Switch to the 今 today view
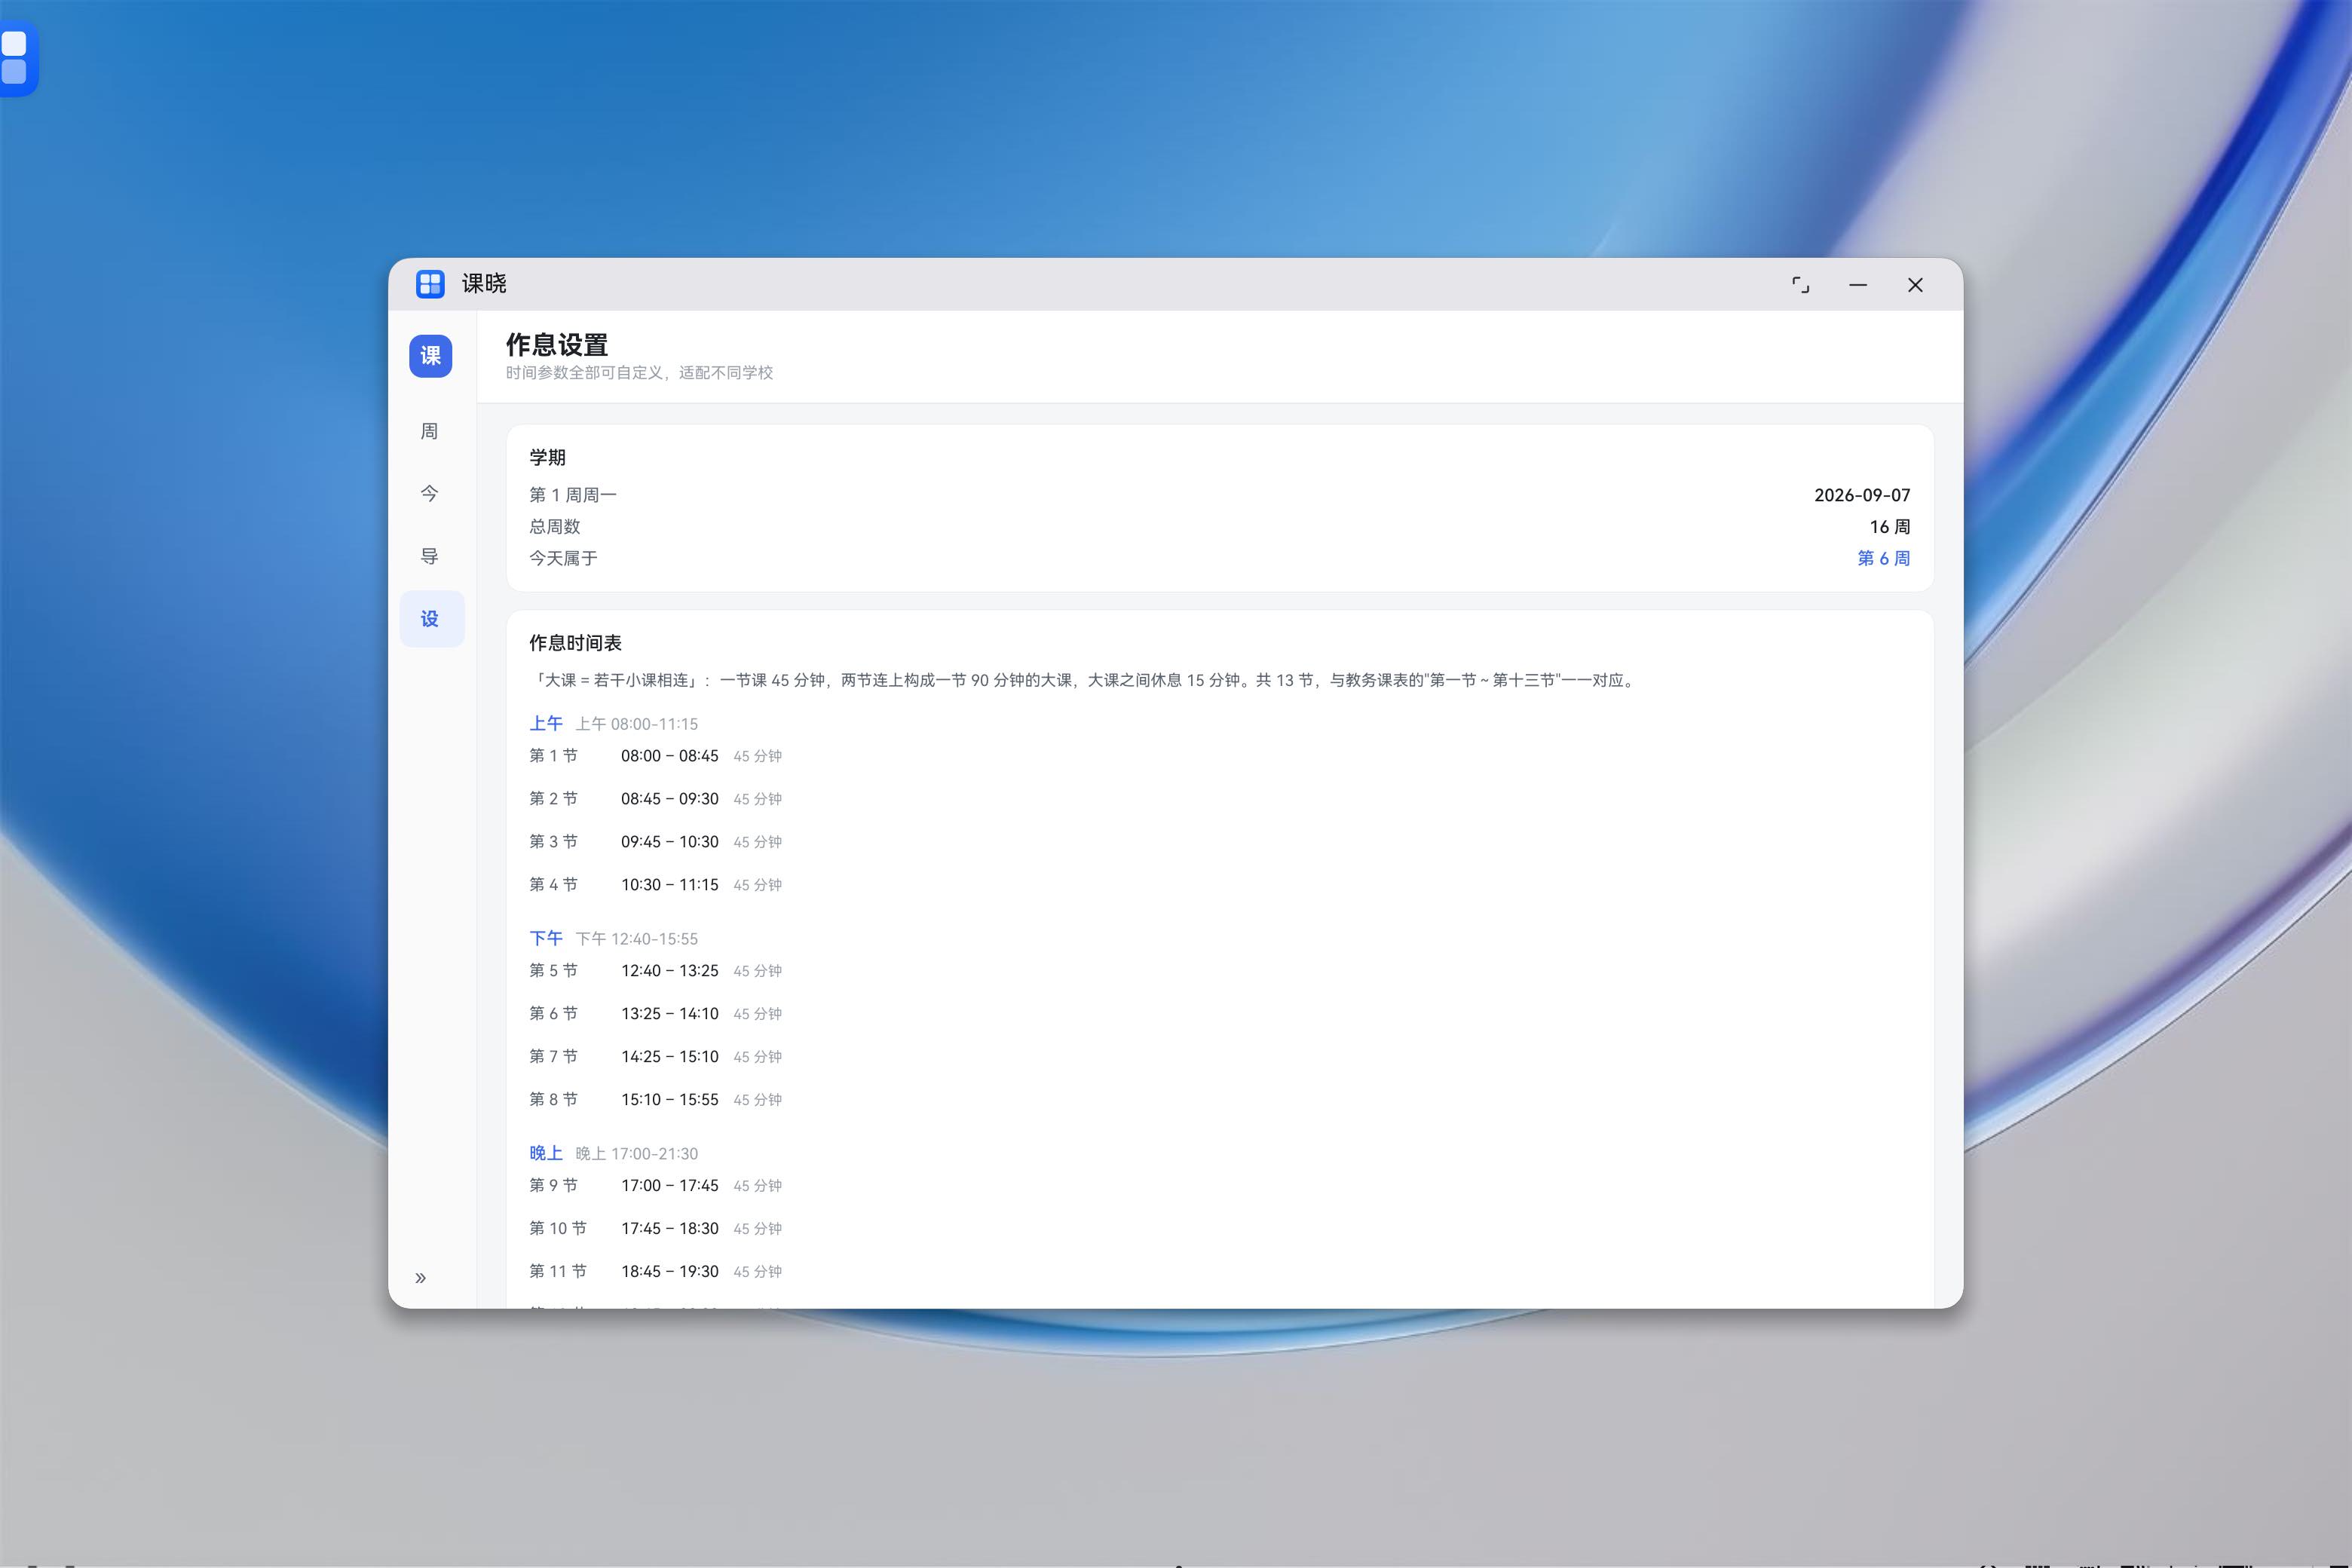Viewport: 2352px width, 1568px height. (430, 493)
